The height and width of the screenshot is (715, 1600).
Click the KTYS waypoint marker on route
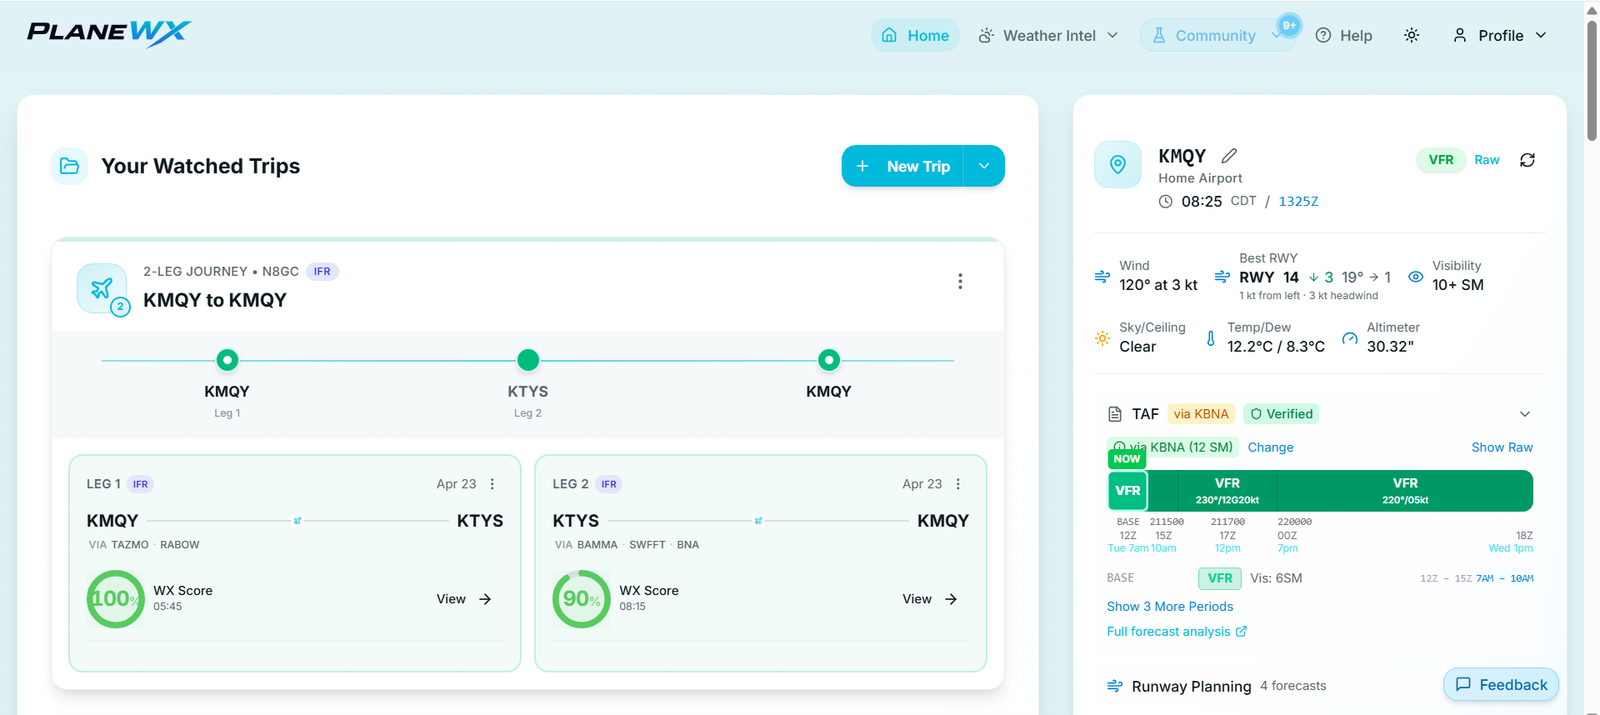pos(528,360)
